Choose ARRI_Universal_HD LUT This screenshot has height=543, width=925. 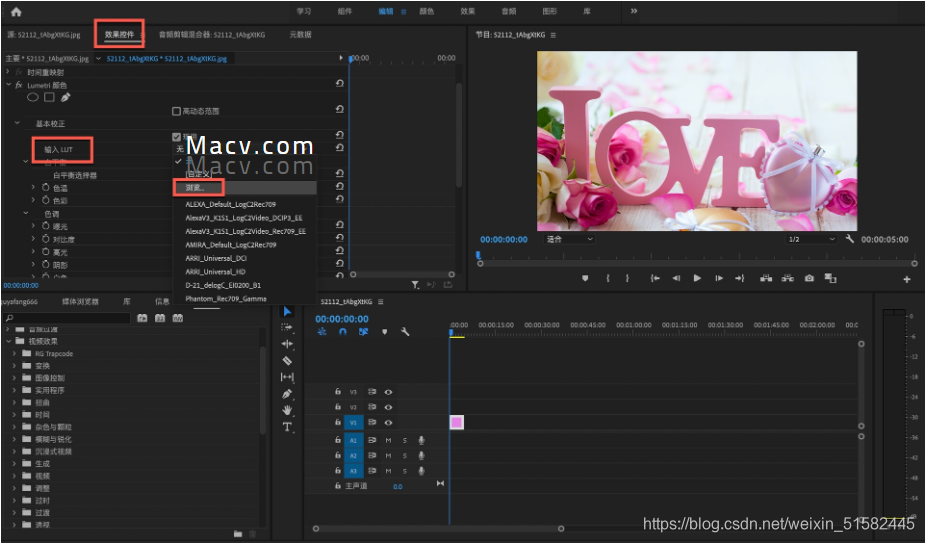(x=215, y=272)
